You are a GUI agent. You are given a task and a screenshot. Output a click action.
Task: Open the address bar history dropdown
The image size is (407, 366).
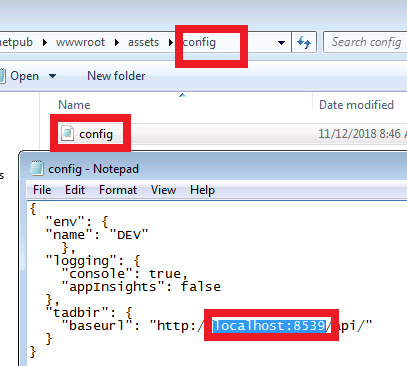281,43
